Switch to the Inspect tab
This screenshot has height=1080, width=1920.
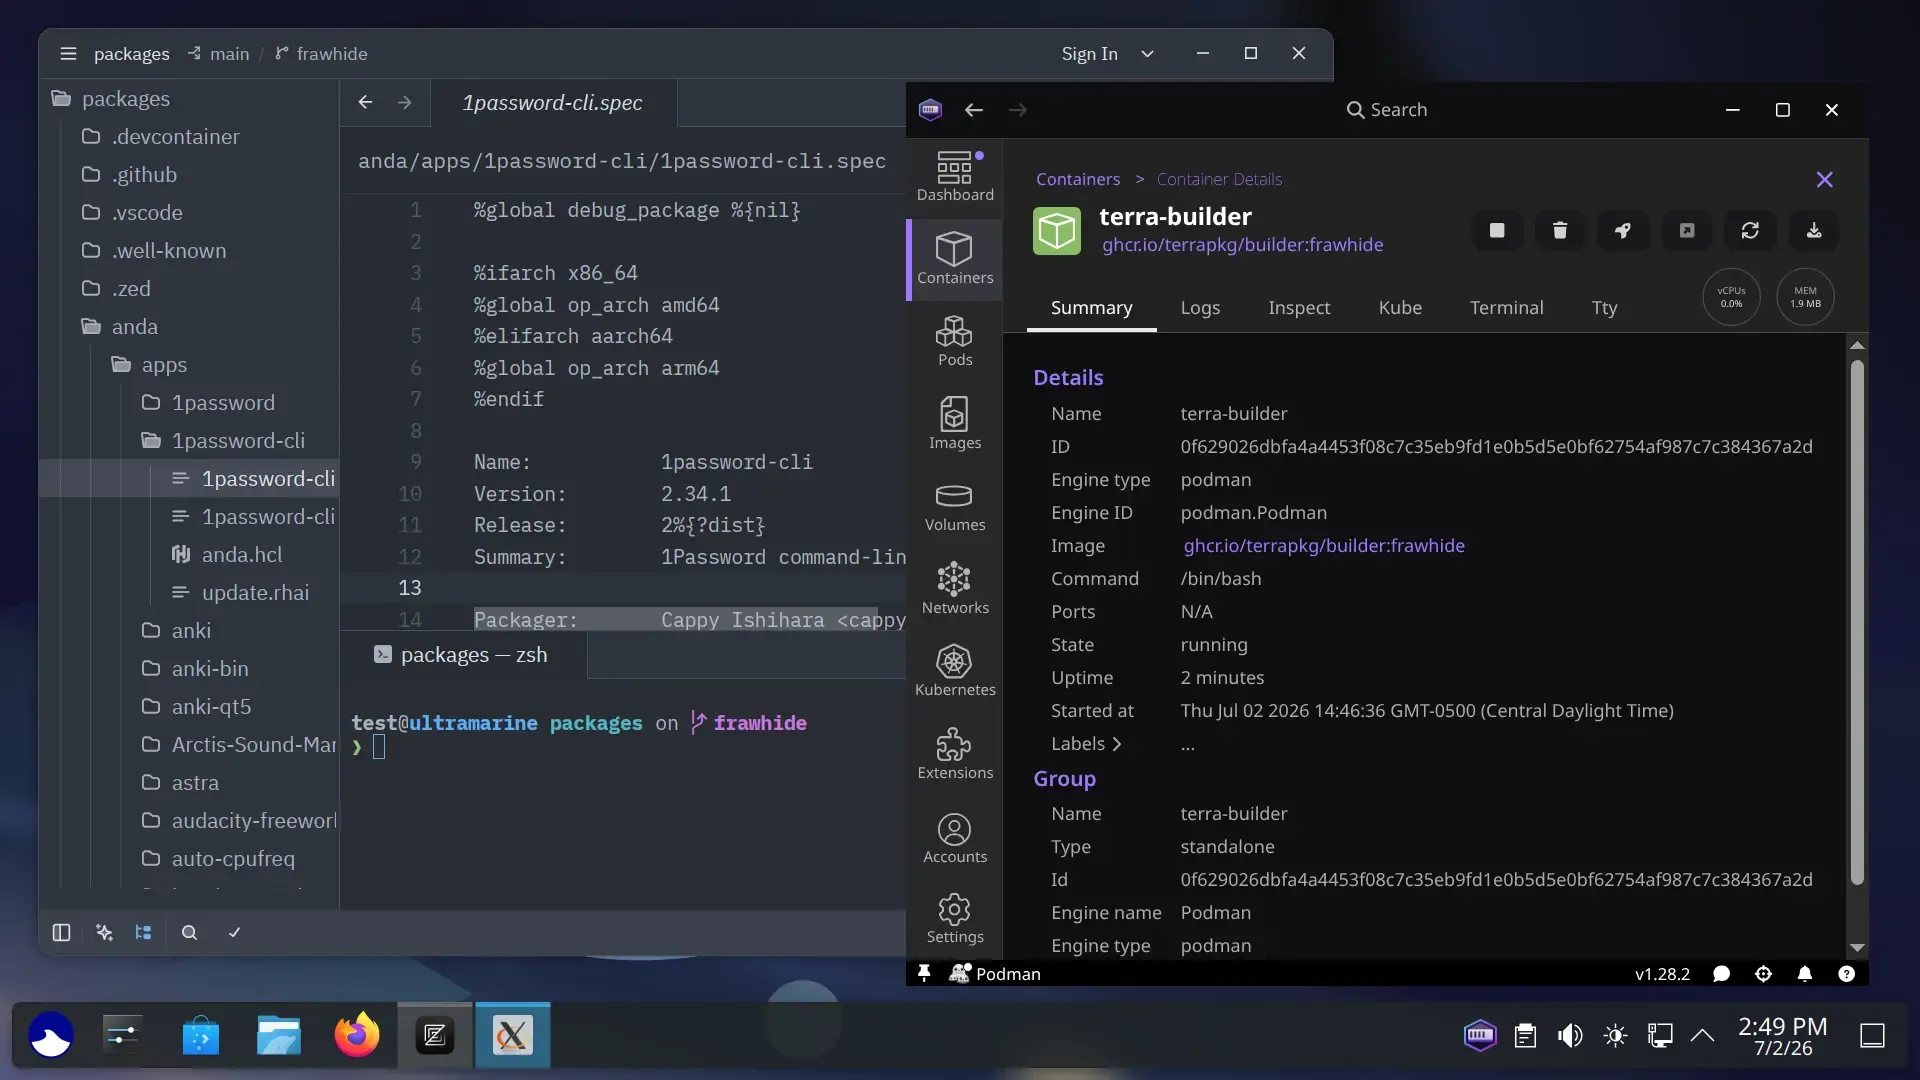coord(1299,308)
